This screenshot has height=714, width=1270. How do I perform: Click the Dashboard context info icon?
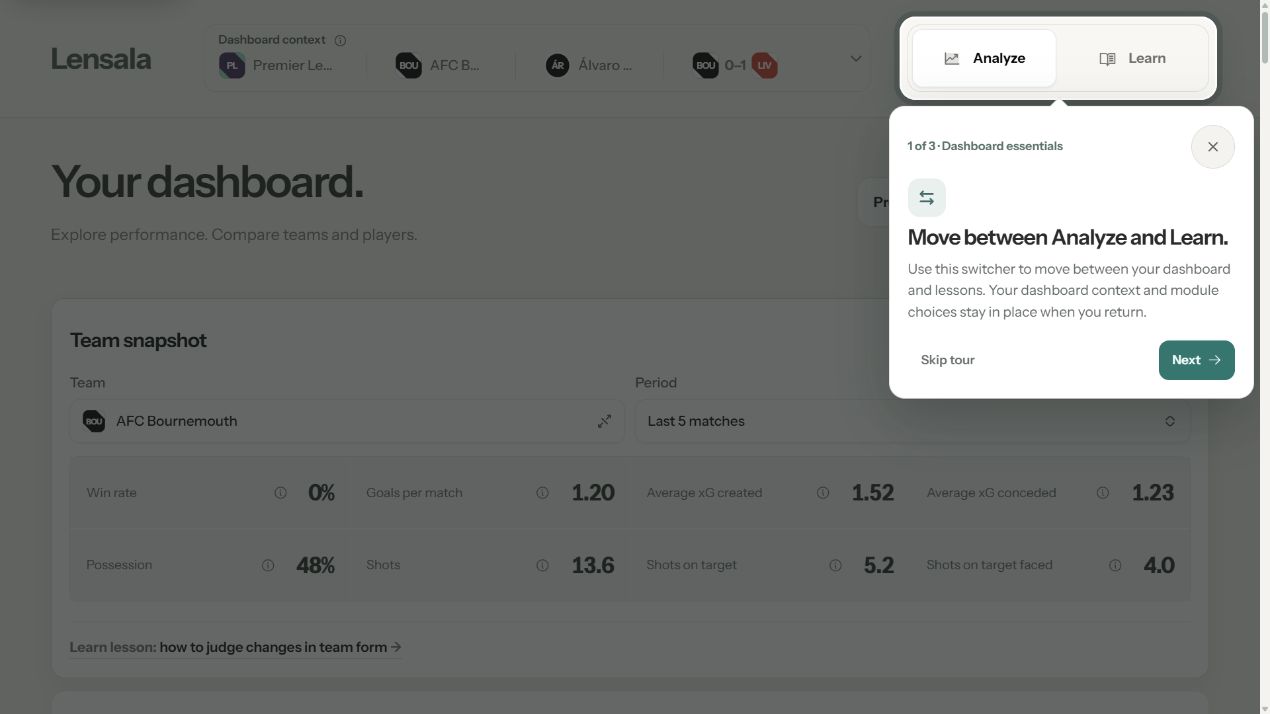tap(340, 40)
